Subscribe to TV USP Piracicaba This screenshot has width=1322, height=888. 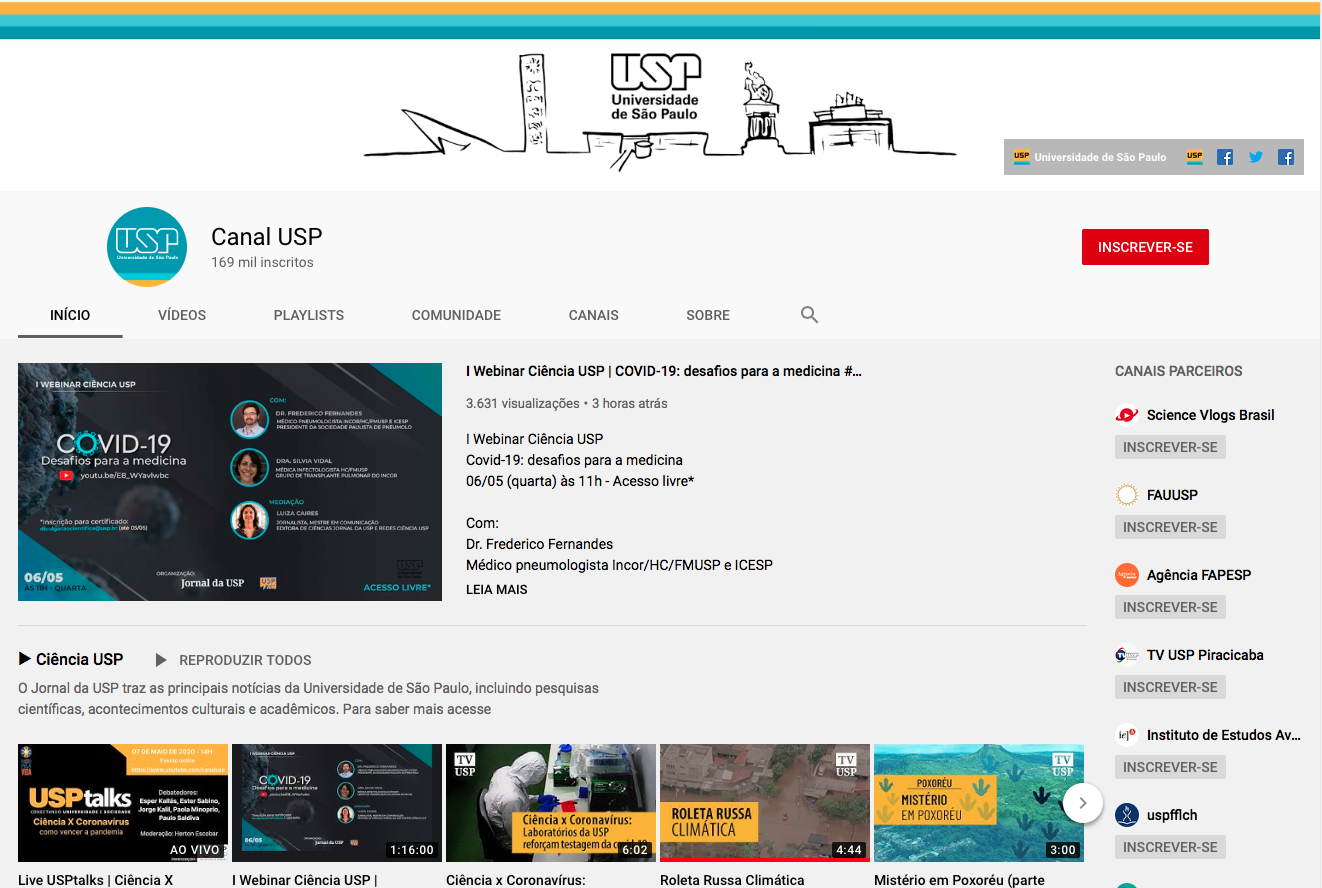pyautogui.click(x=1170, y=687)
